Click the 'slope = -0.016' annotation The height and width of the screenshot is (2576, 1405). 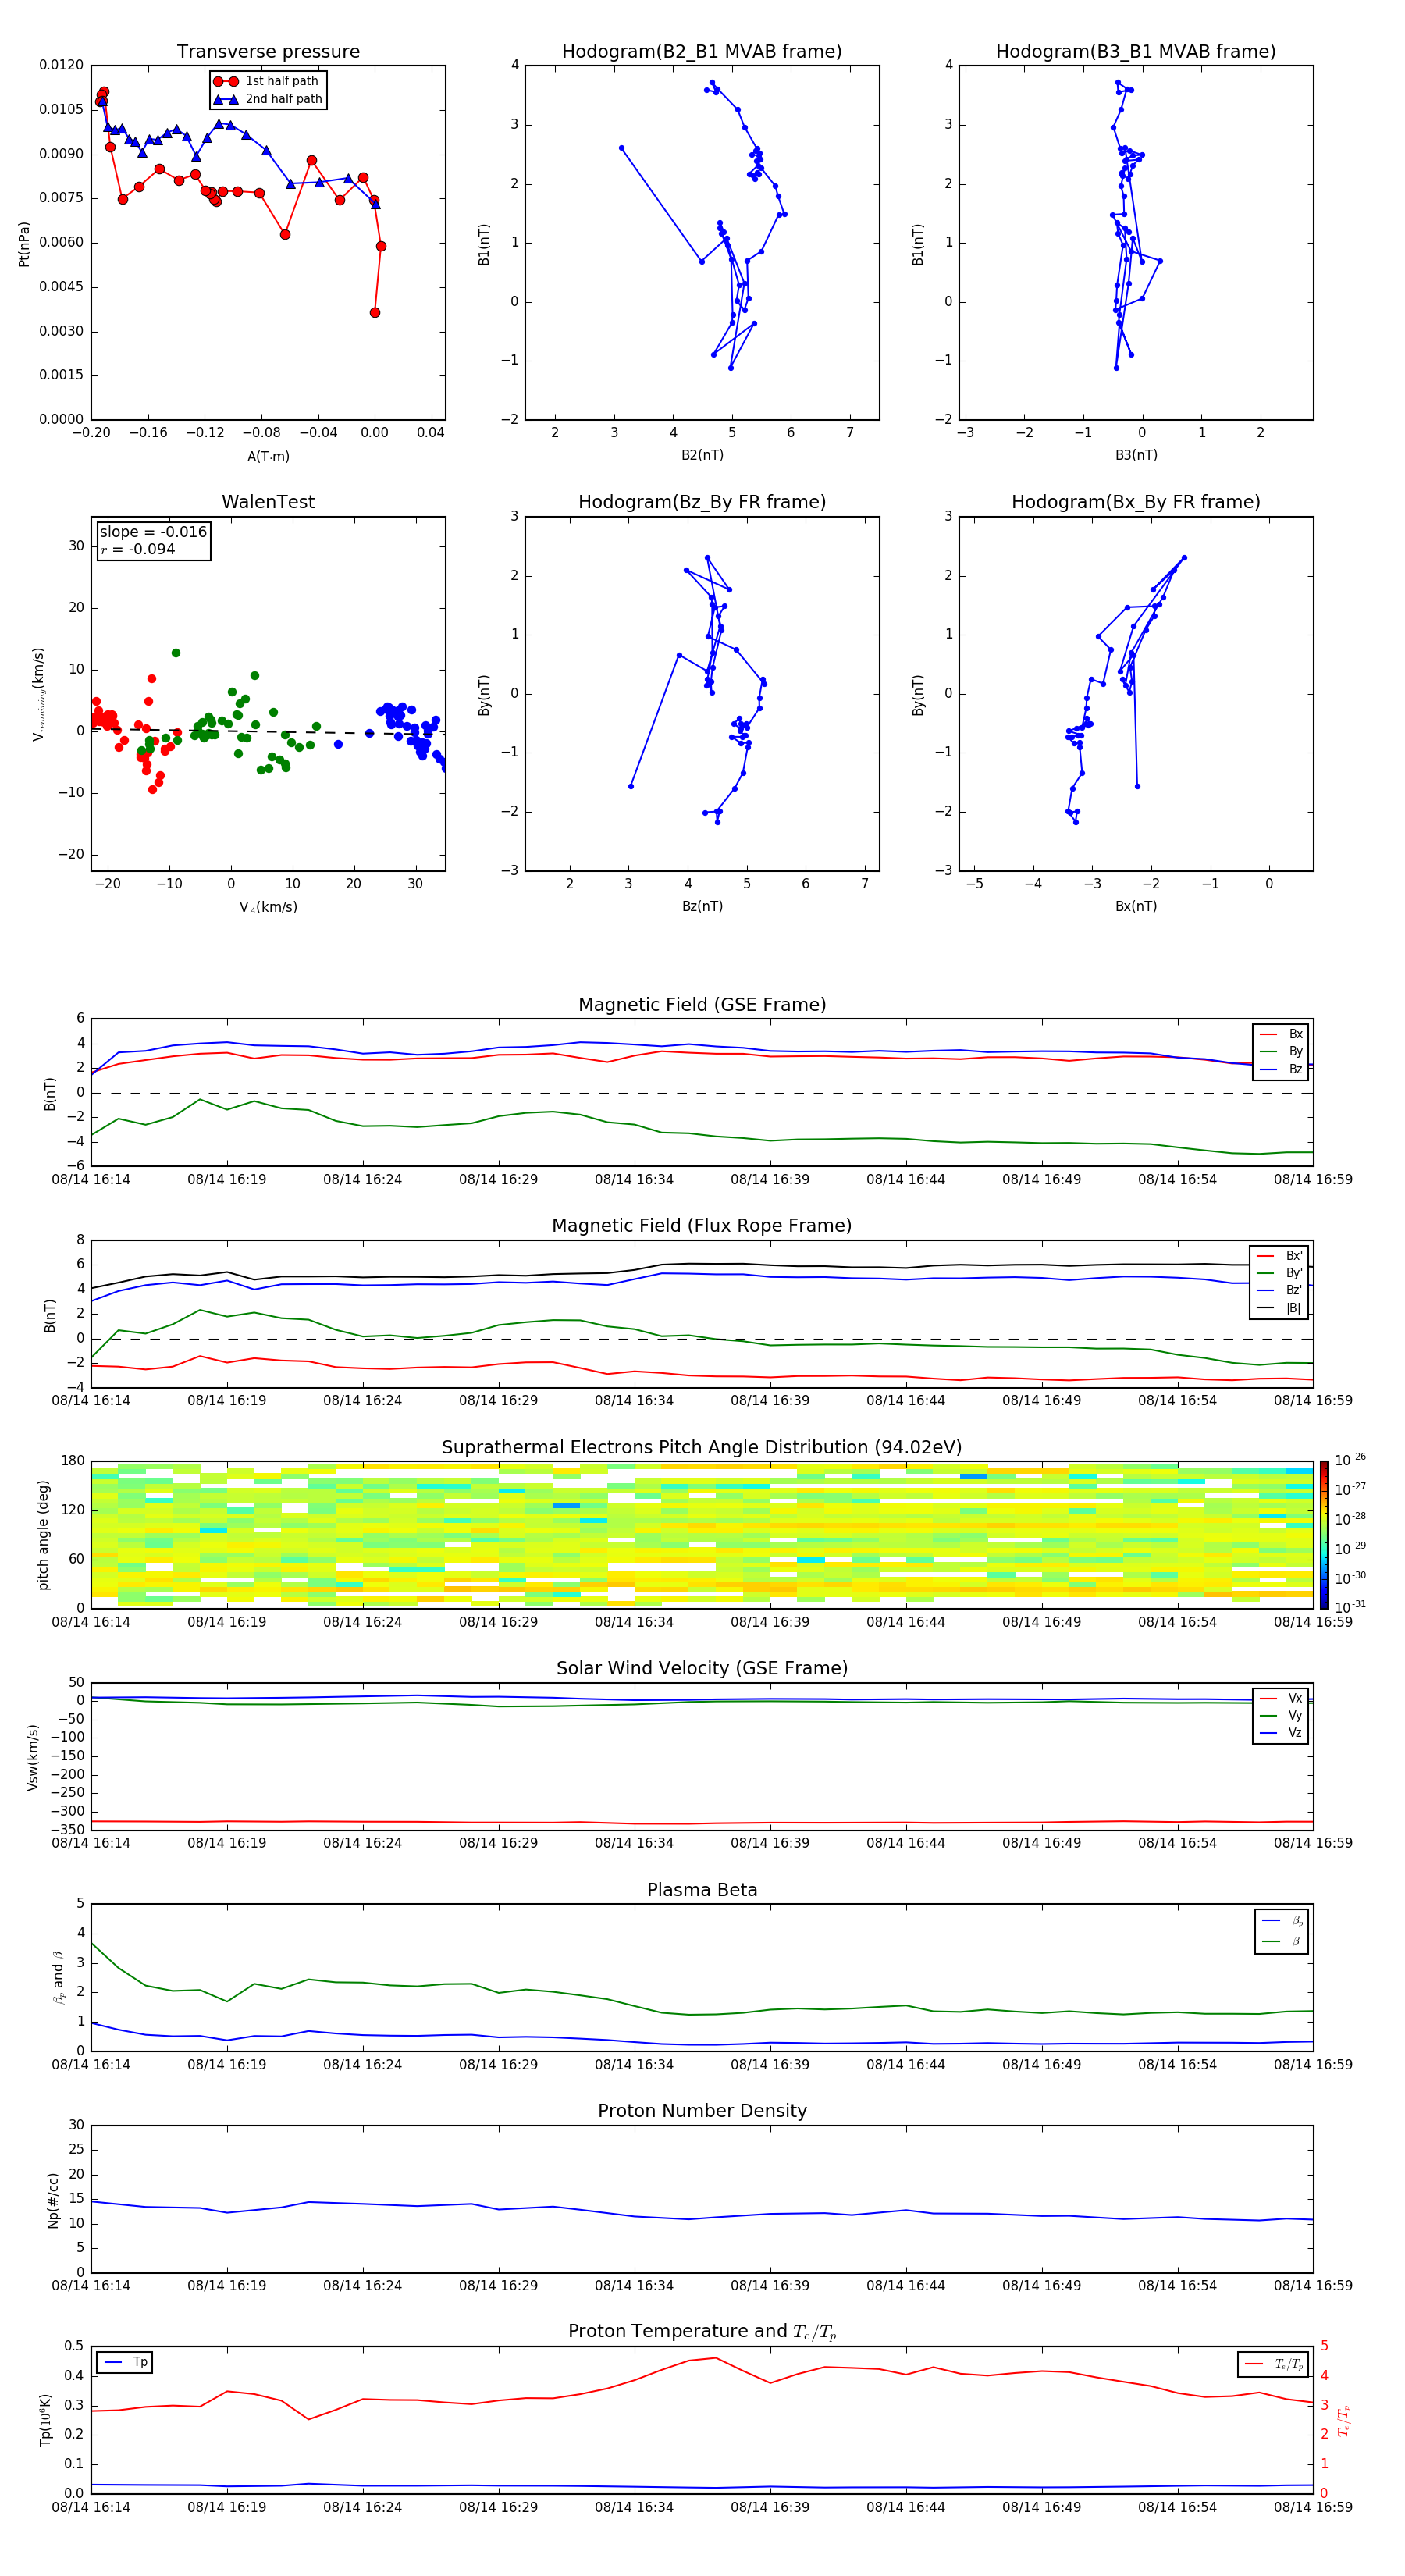click(x=153, y=532)
